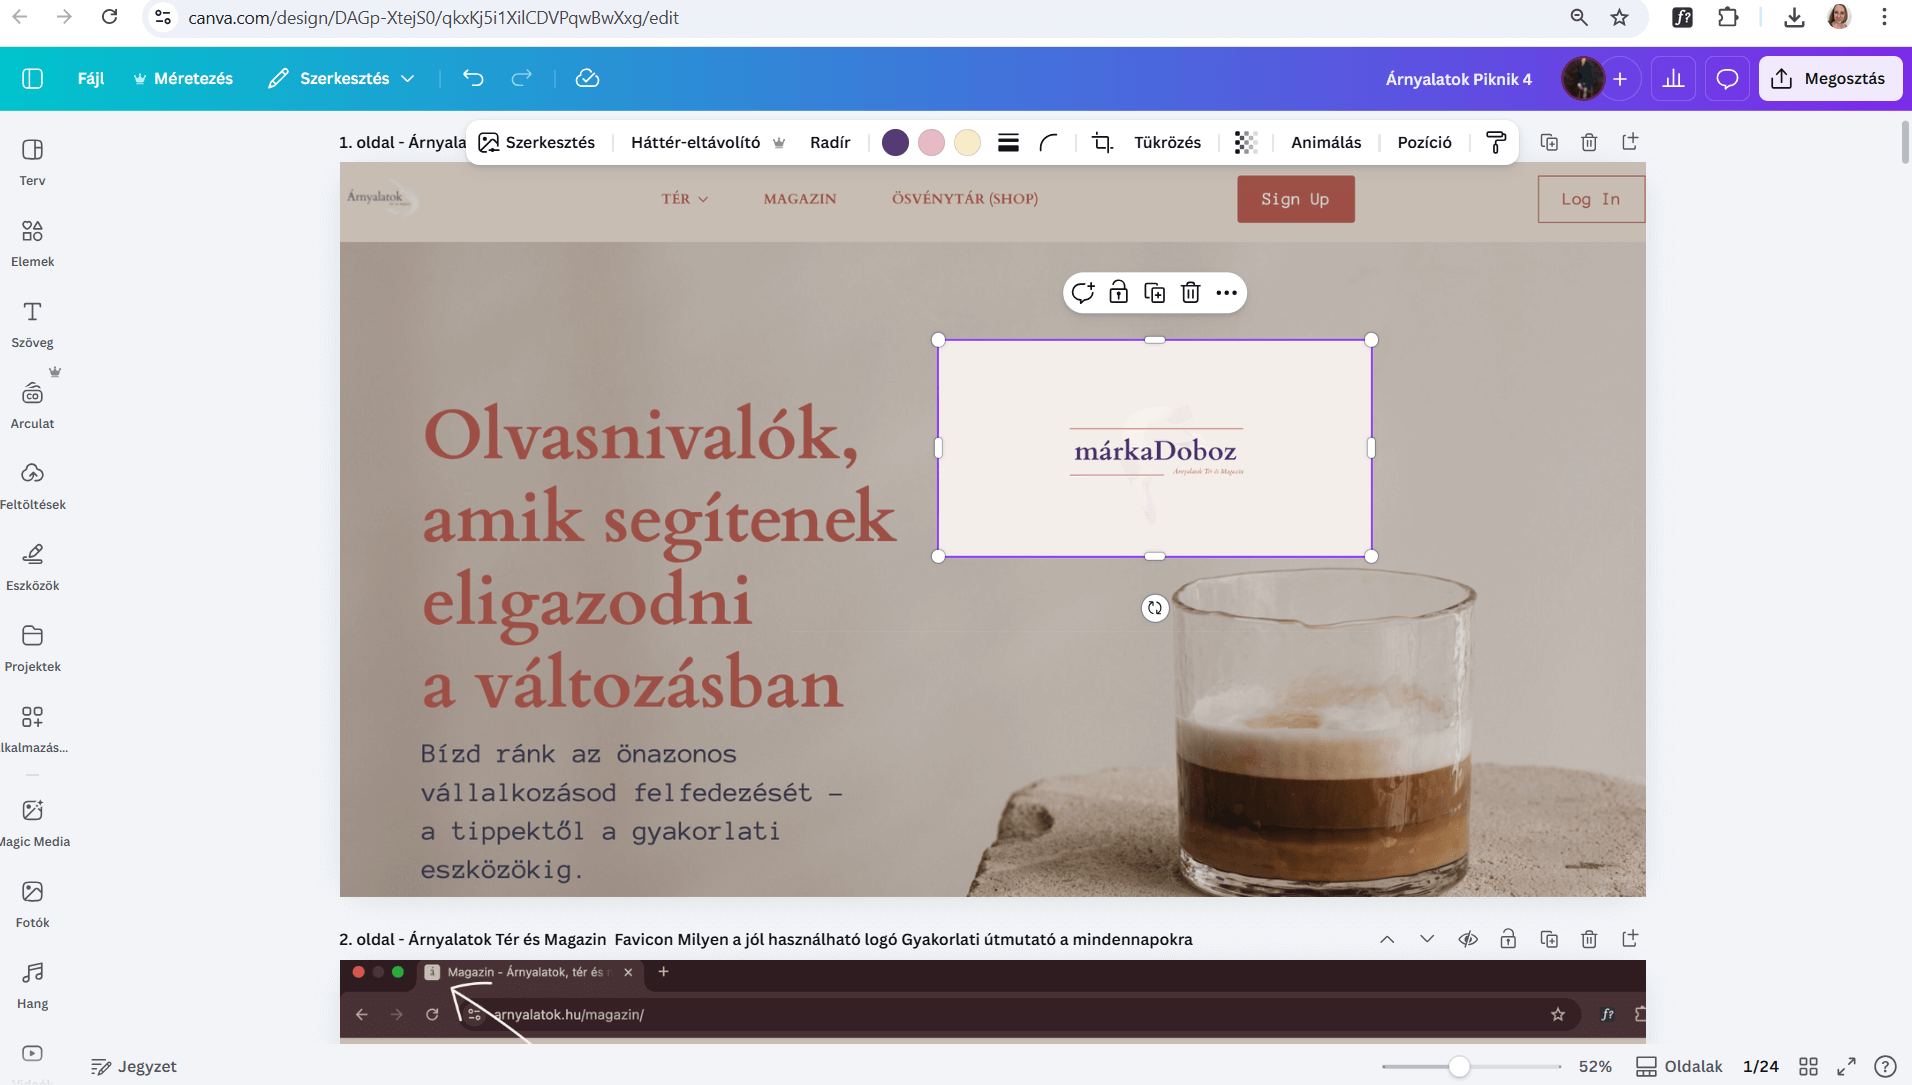
Task: Toggle lock on the selected image
Action: coord(1119,293)
